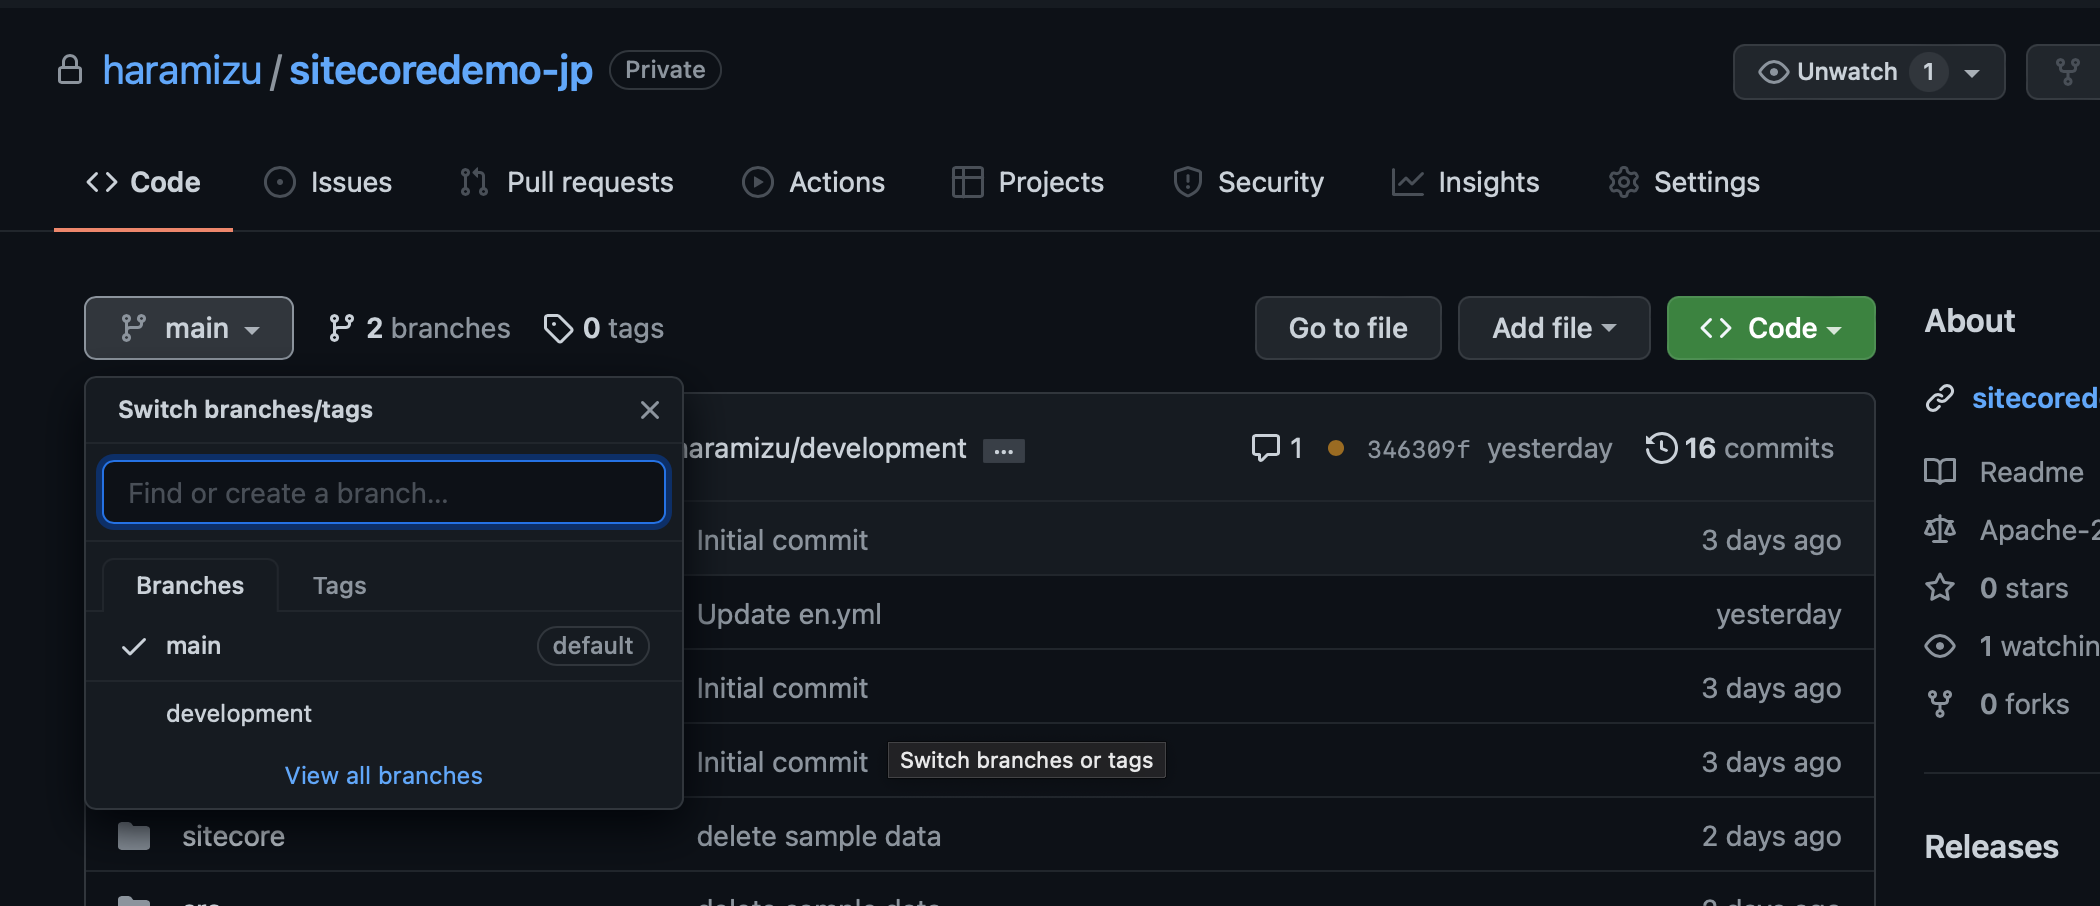
Task: Click the Insights graph icon
Action: coord(1407,182)
